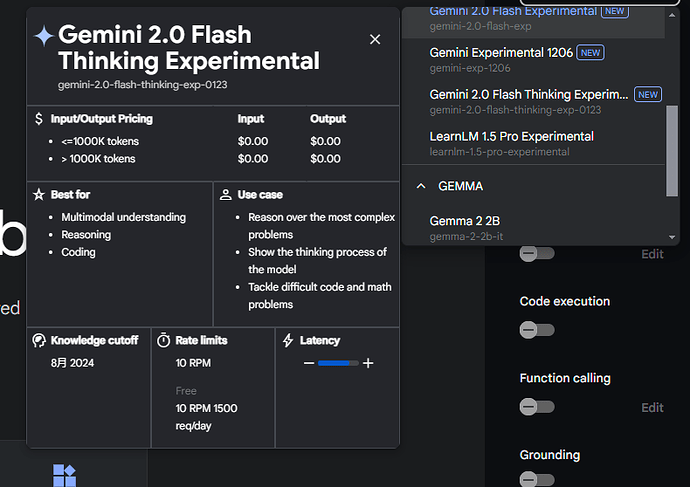The width and height of the screenshot is (690, 487).
Task: Click 'Show the thinking process of the model'
Action: coord(317,260)
